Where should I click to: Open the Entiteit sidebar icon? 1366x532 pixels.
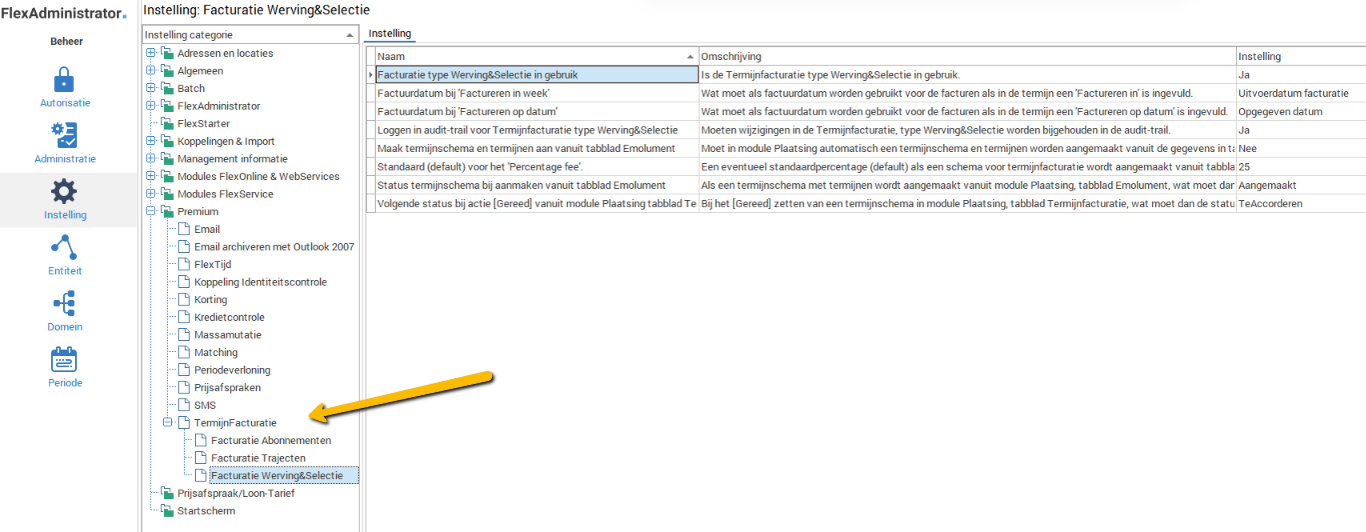(x=65, y=247)
